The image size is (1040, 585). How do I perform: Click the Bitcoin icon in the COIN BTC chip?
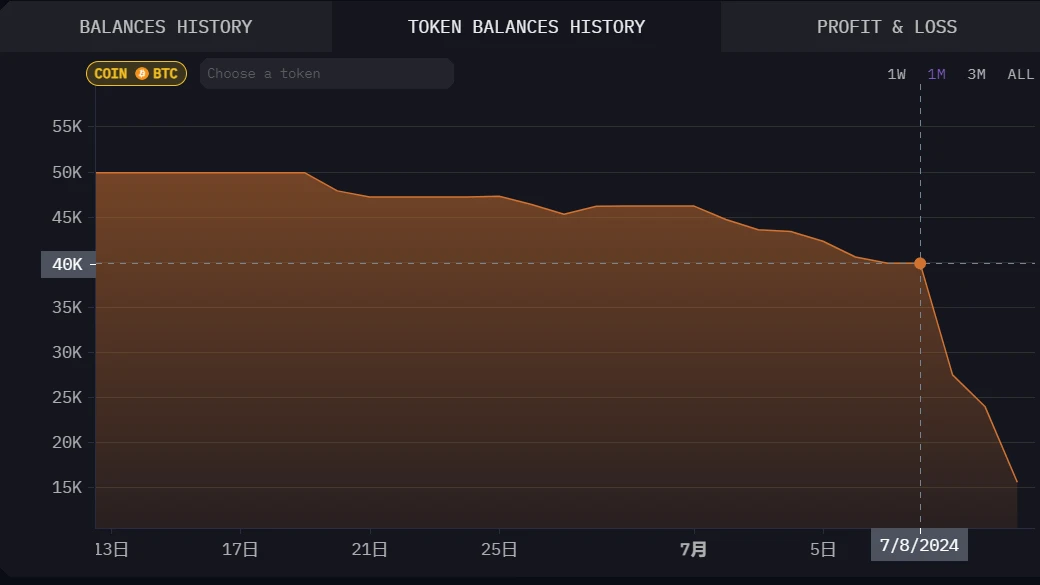point(141,74)
